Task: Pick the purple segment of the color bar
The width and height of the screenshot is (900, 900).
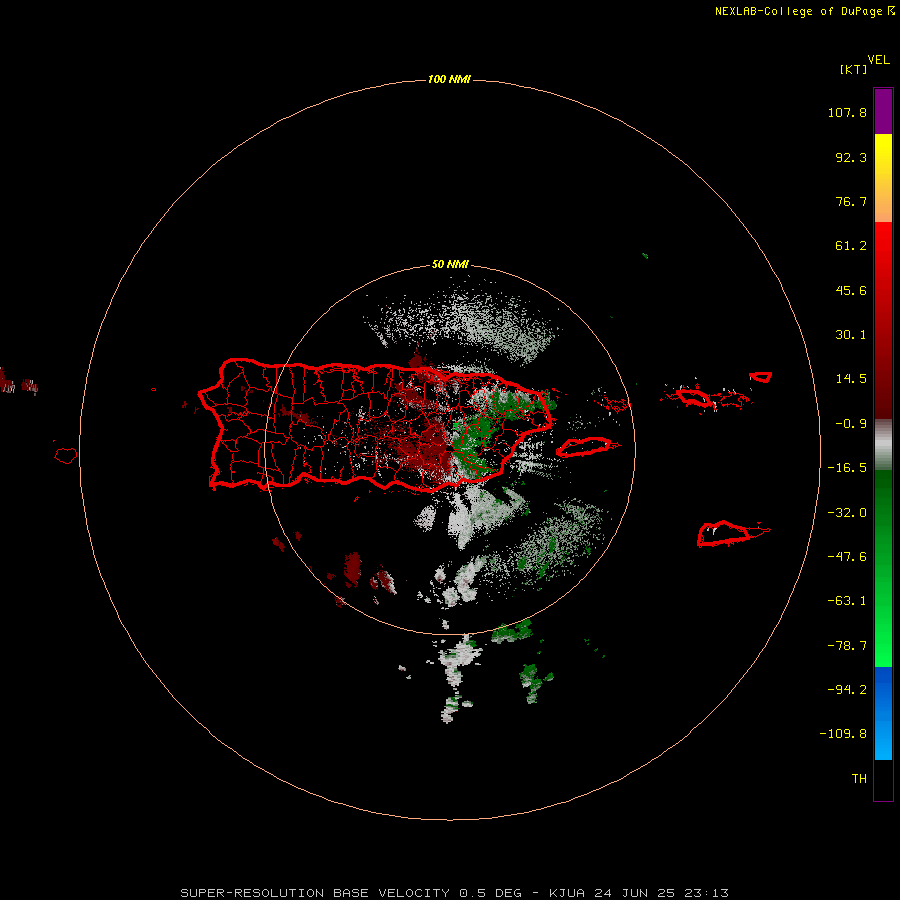Action: coord(883,111)
